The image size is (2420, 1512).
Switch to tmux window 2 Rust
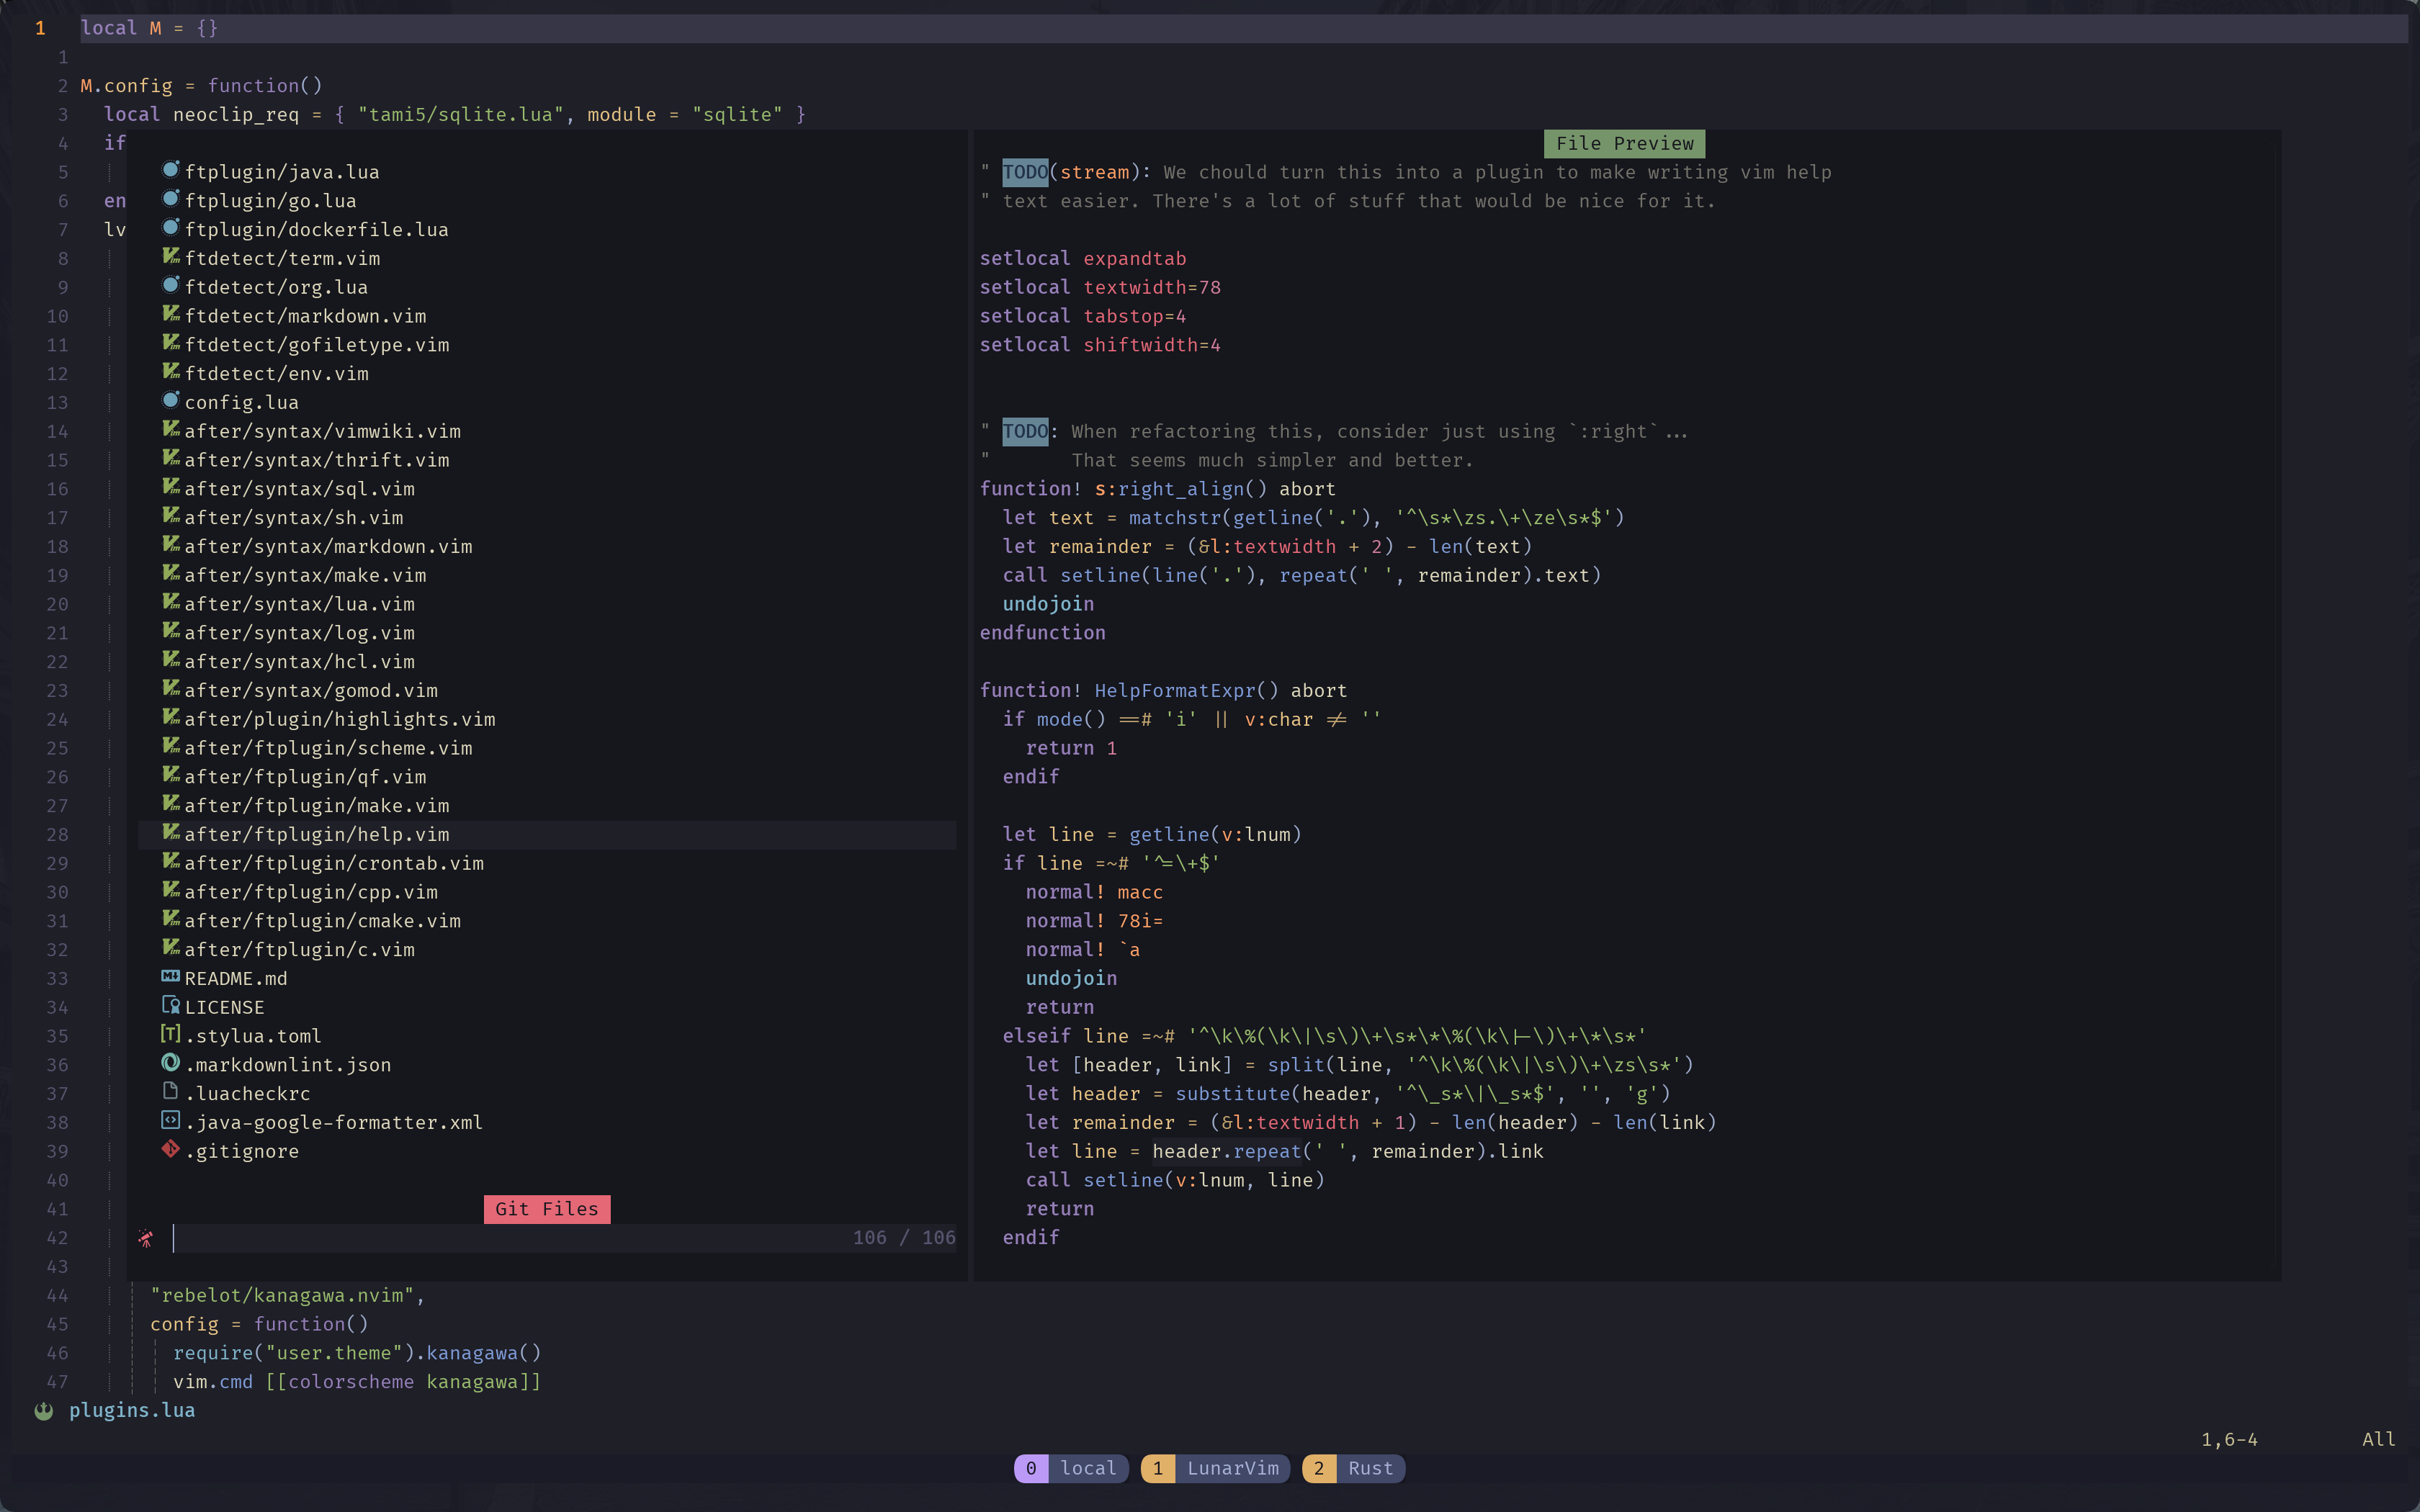(x=1353, y=1468)
